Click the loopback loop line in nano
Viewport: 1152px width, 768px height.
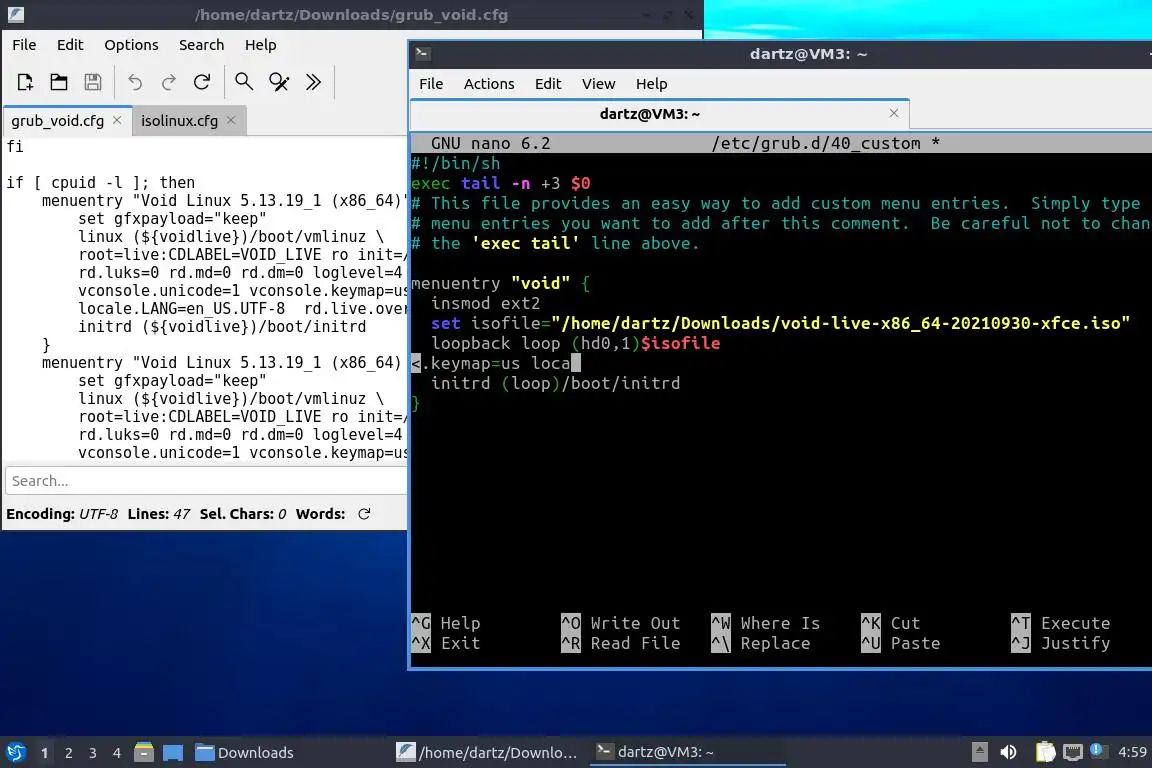[575, 343]
